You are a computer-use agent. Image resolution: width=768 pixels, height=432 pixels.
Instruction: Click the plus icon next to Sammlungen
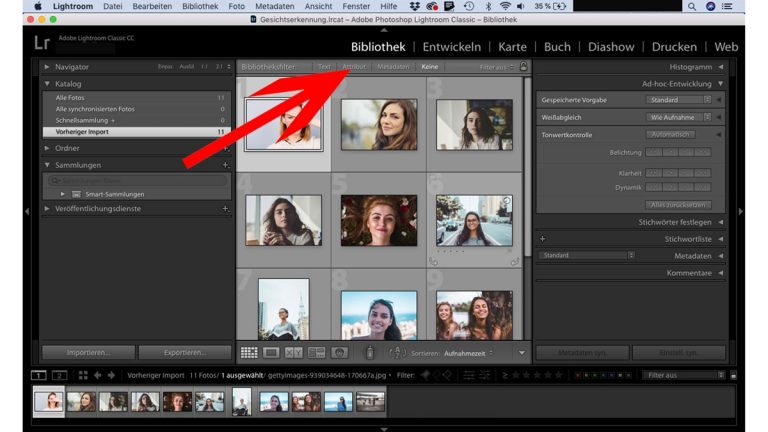[x=225, y=164]
